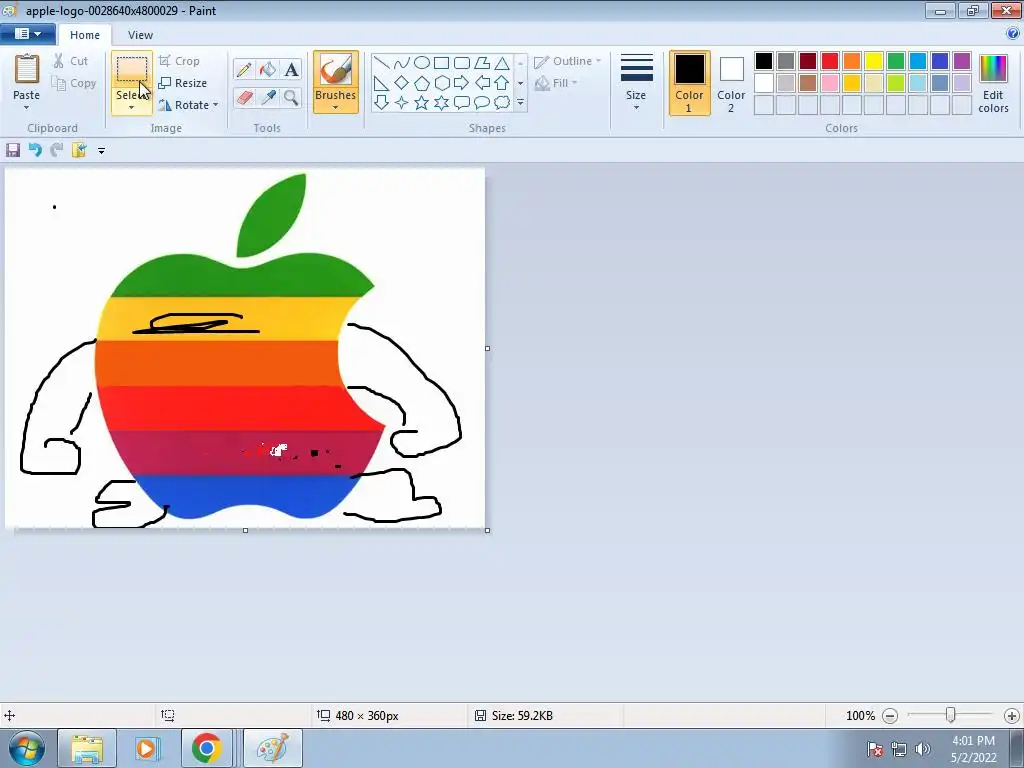Open the Rotate dropdown
The width and height of the screenshot is (1024, 768).
(188, 104)
